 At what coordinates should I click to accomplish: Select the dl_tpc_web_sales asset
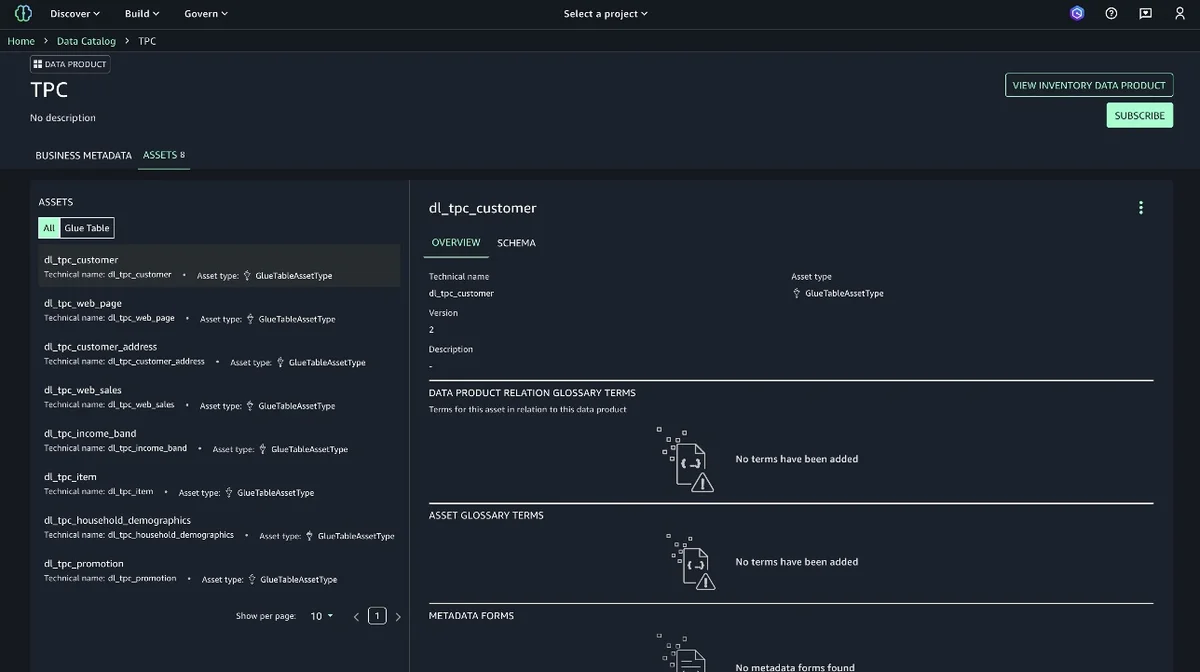(x=219, y=397)
